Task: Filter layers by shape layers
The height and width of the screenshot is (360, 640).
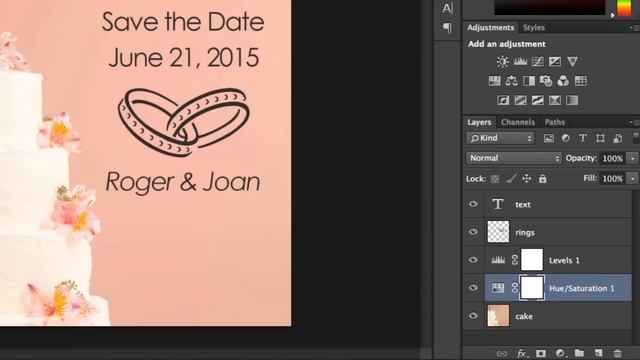Action: click(600, 138)
